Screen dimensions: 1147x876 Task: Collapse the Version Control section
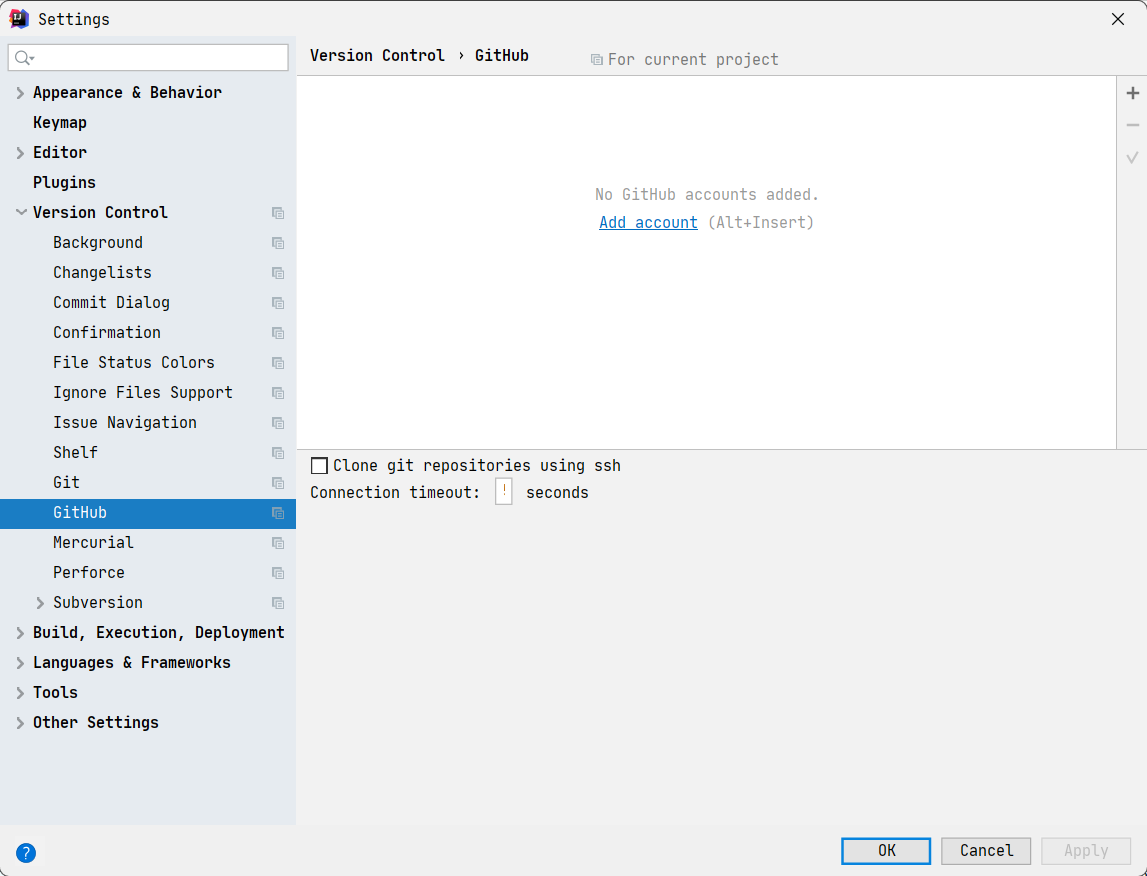point(20,212)
